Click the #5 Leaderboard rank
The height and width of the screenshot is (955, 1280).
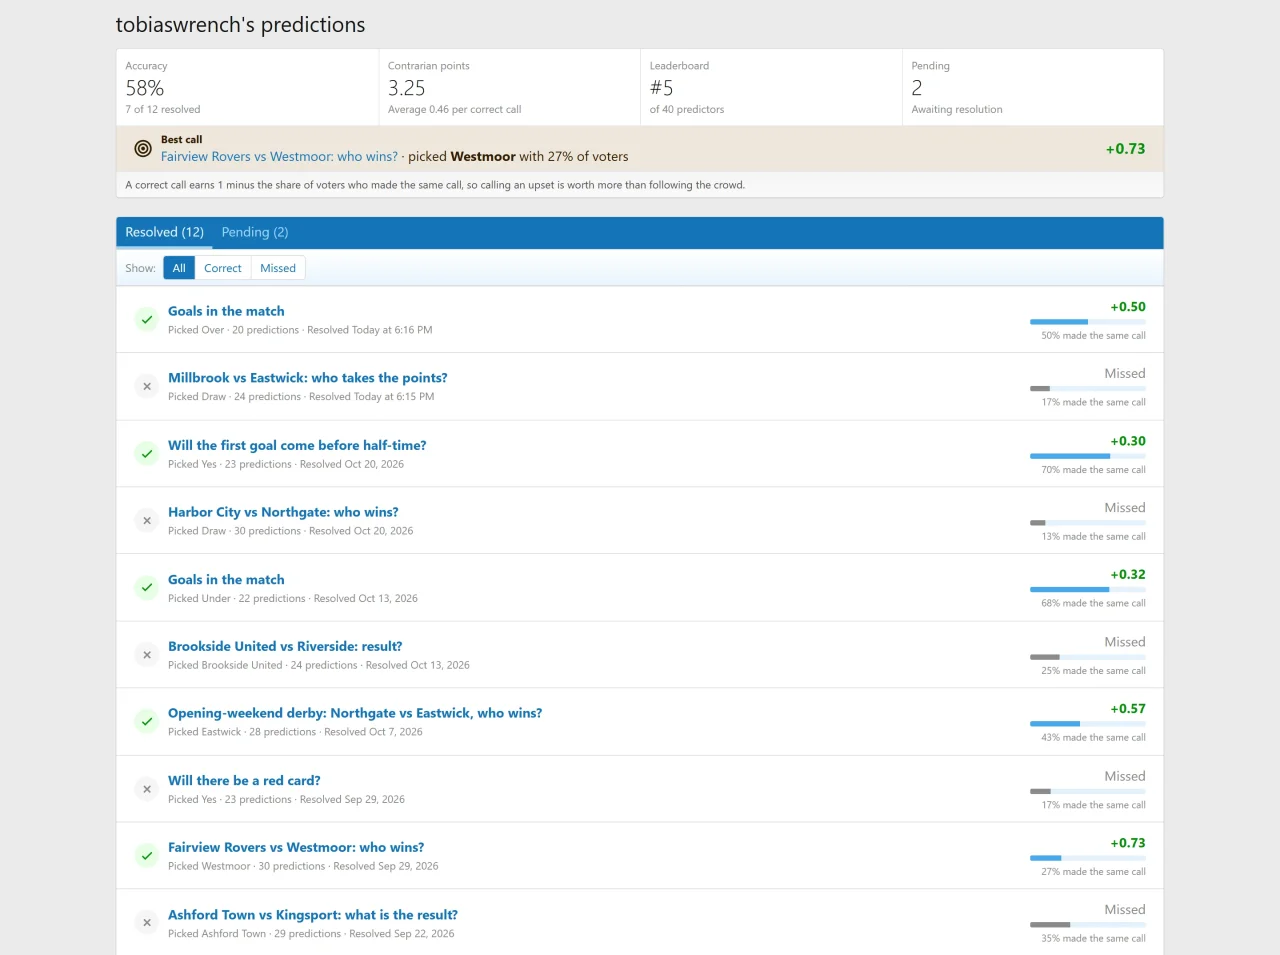[661, 88]
